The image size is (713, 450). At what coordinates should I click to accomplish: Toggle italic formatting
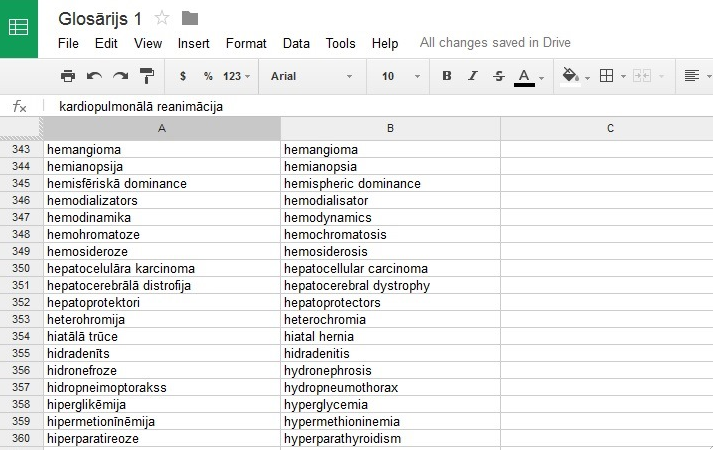(x=472, y=76)
